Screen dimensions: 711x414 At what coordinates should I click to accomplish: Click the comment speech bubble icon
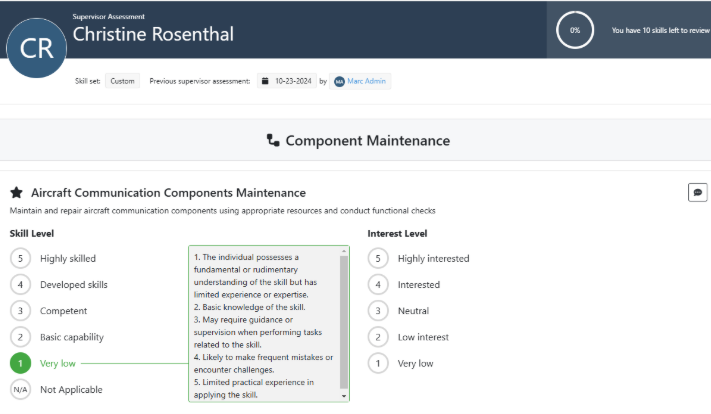697,192
